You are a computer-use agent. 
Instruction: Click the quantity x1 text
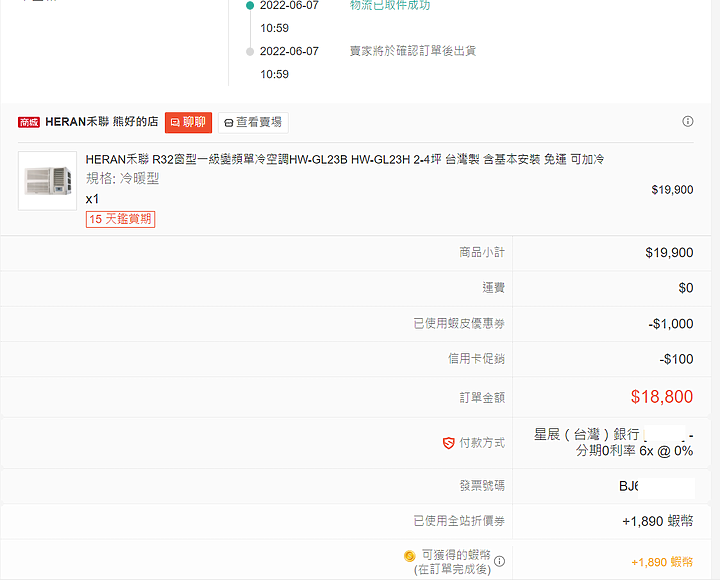[x=92, y=199]
